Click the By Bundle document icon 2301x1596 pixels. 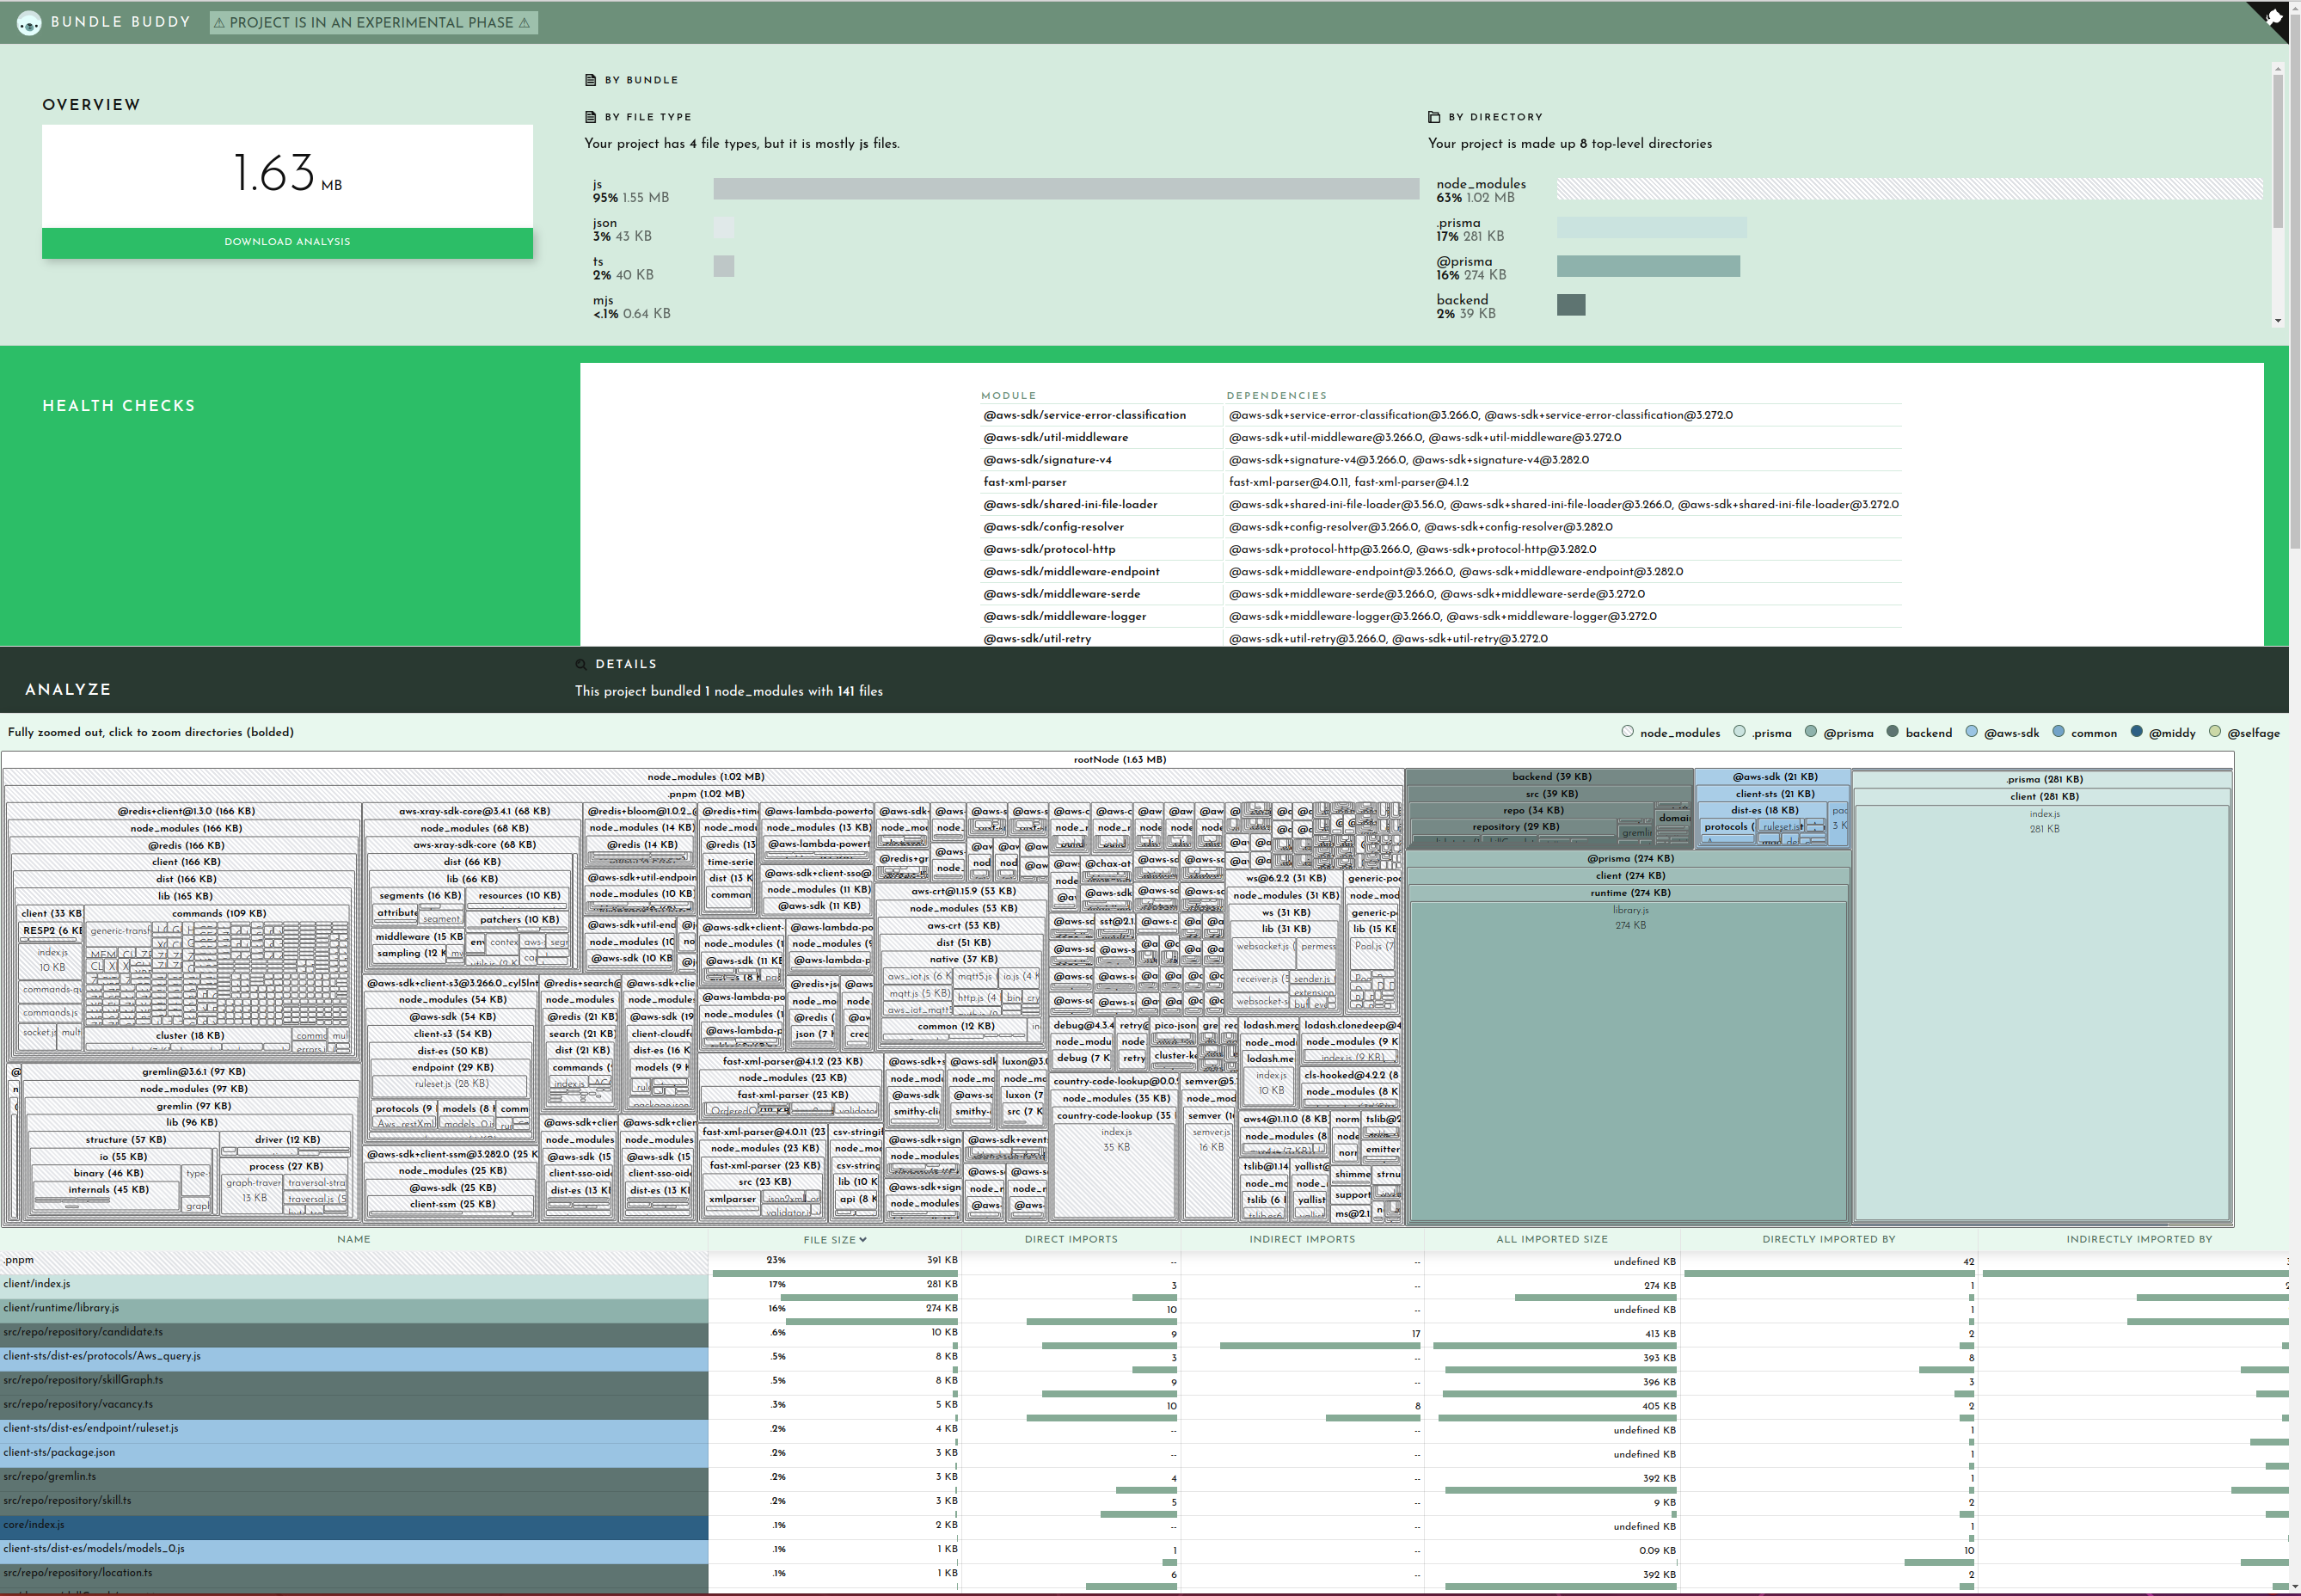pyautogui.click(x=590, y=80)
